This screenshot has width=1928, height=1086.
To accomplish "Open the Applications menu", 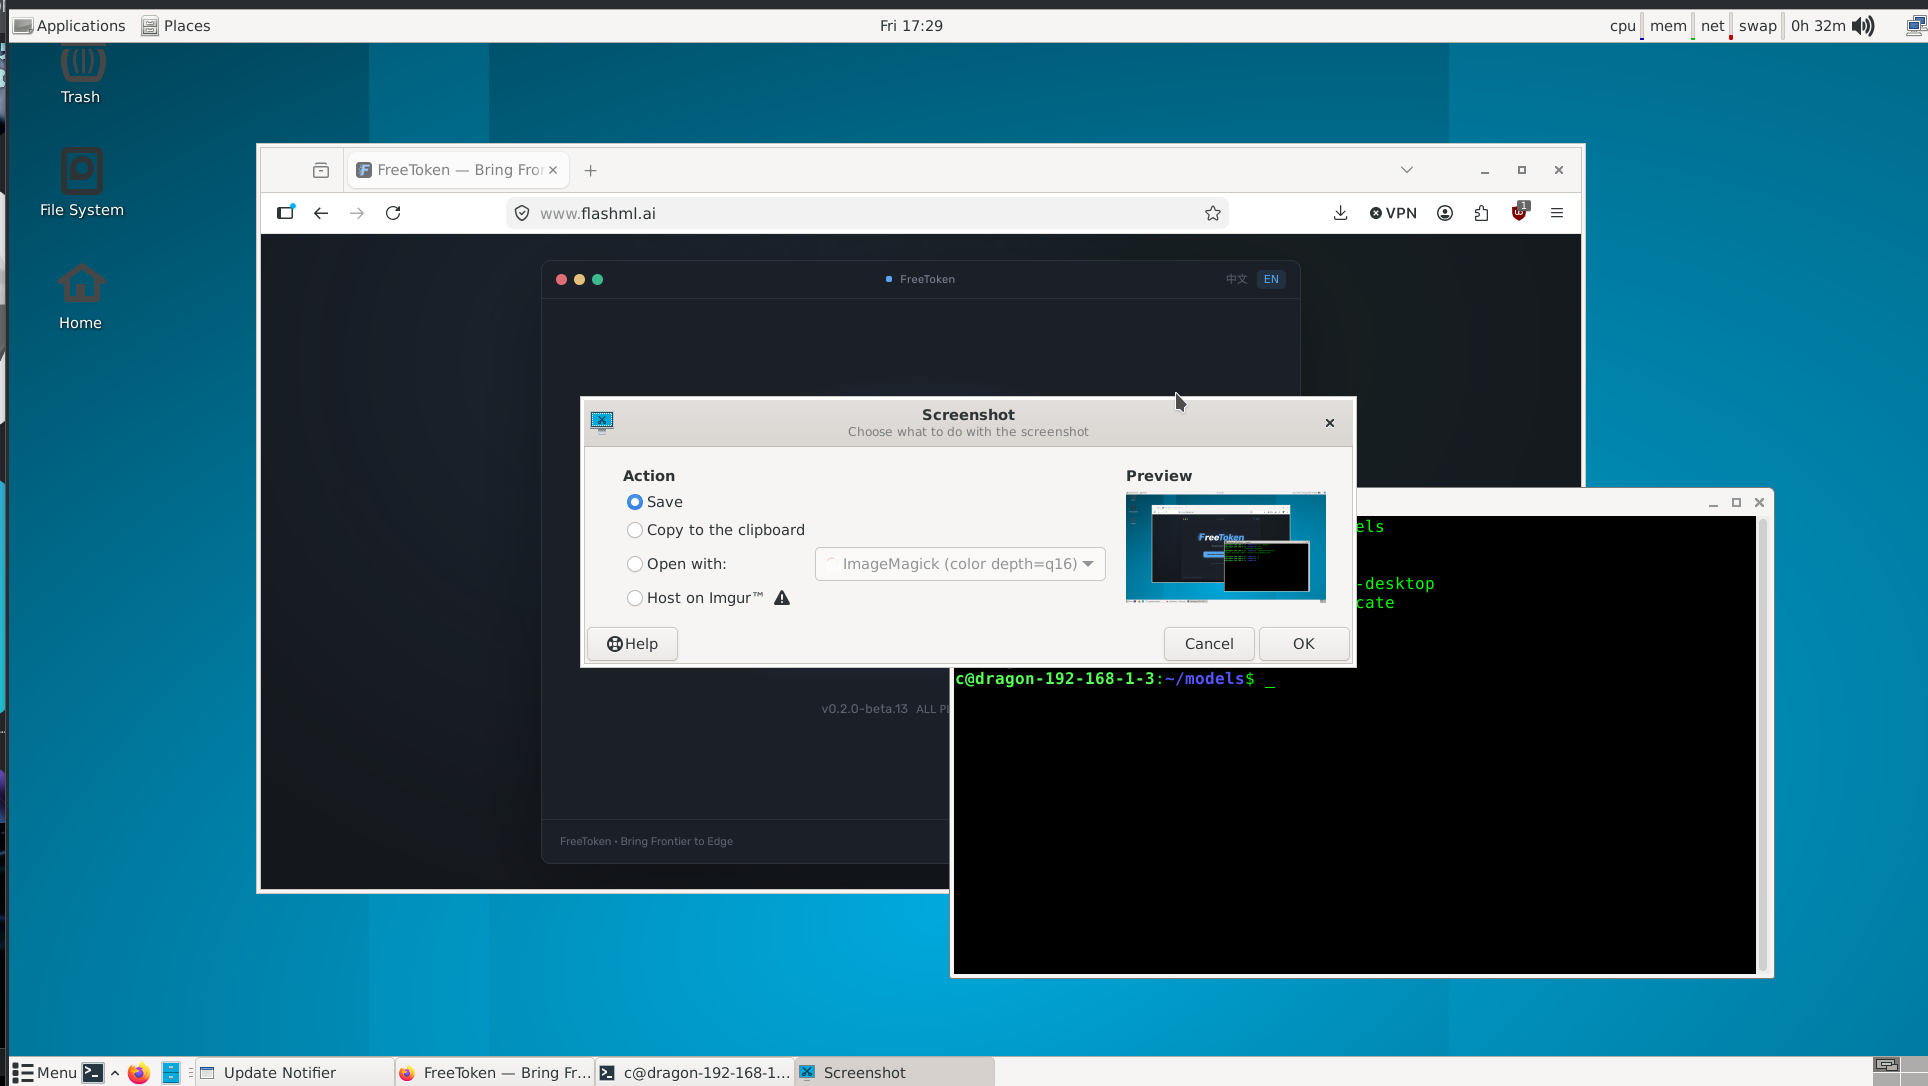I will (70, 26).
